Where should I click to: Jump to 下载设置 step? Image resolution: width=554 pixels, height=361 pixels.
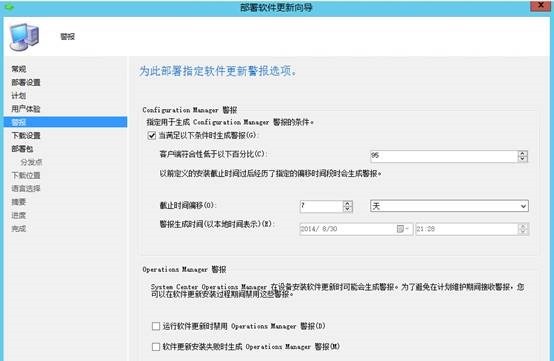click(x=26, y=135)
